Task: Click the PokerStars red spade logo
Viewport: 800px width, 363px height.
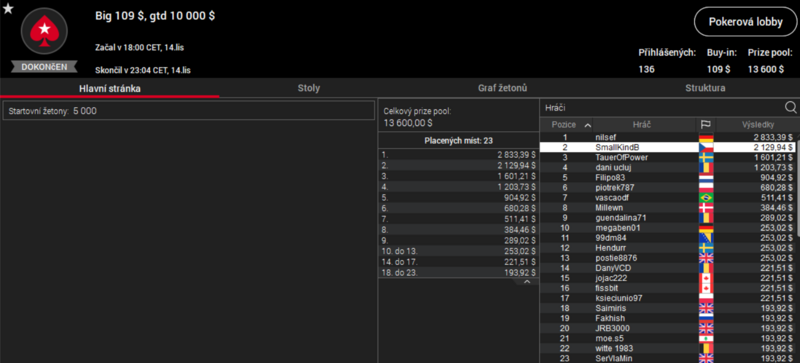Action: coord(44,31)
